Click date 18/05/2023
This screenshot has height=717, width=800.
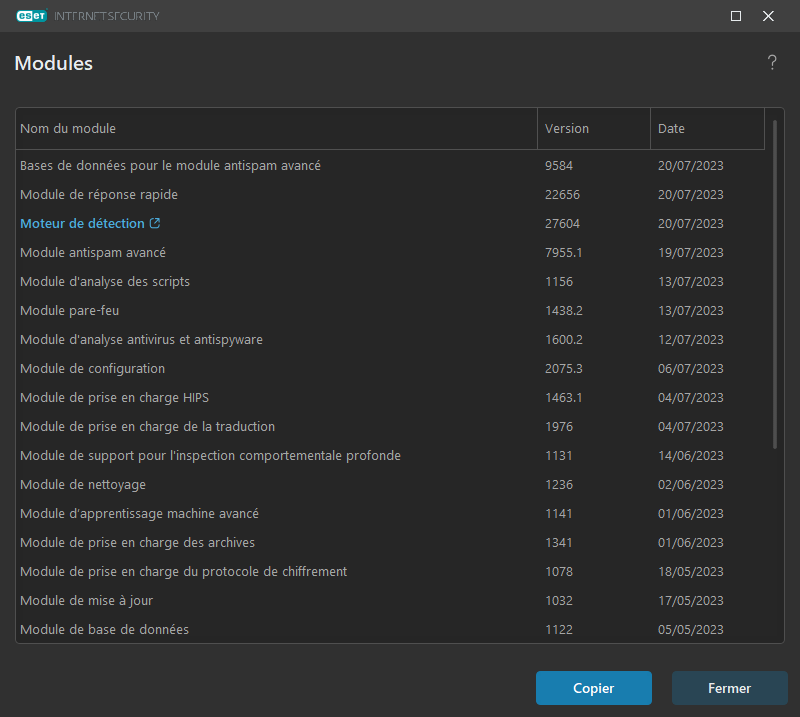pos(690,572)
